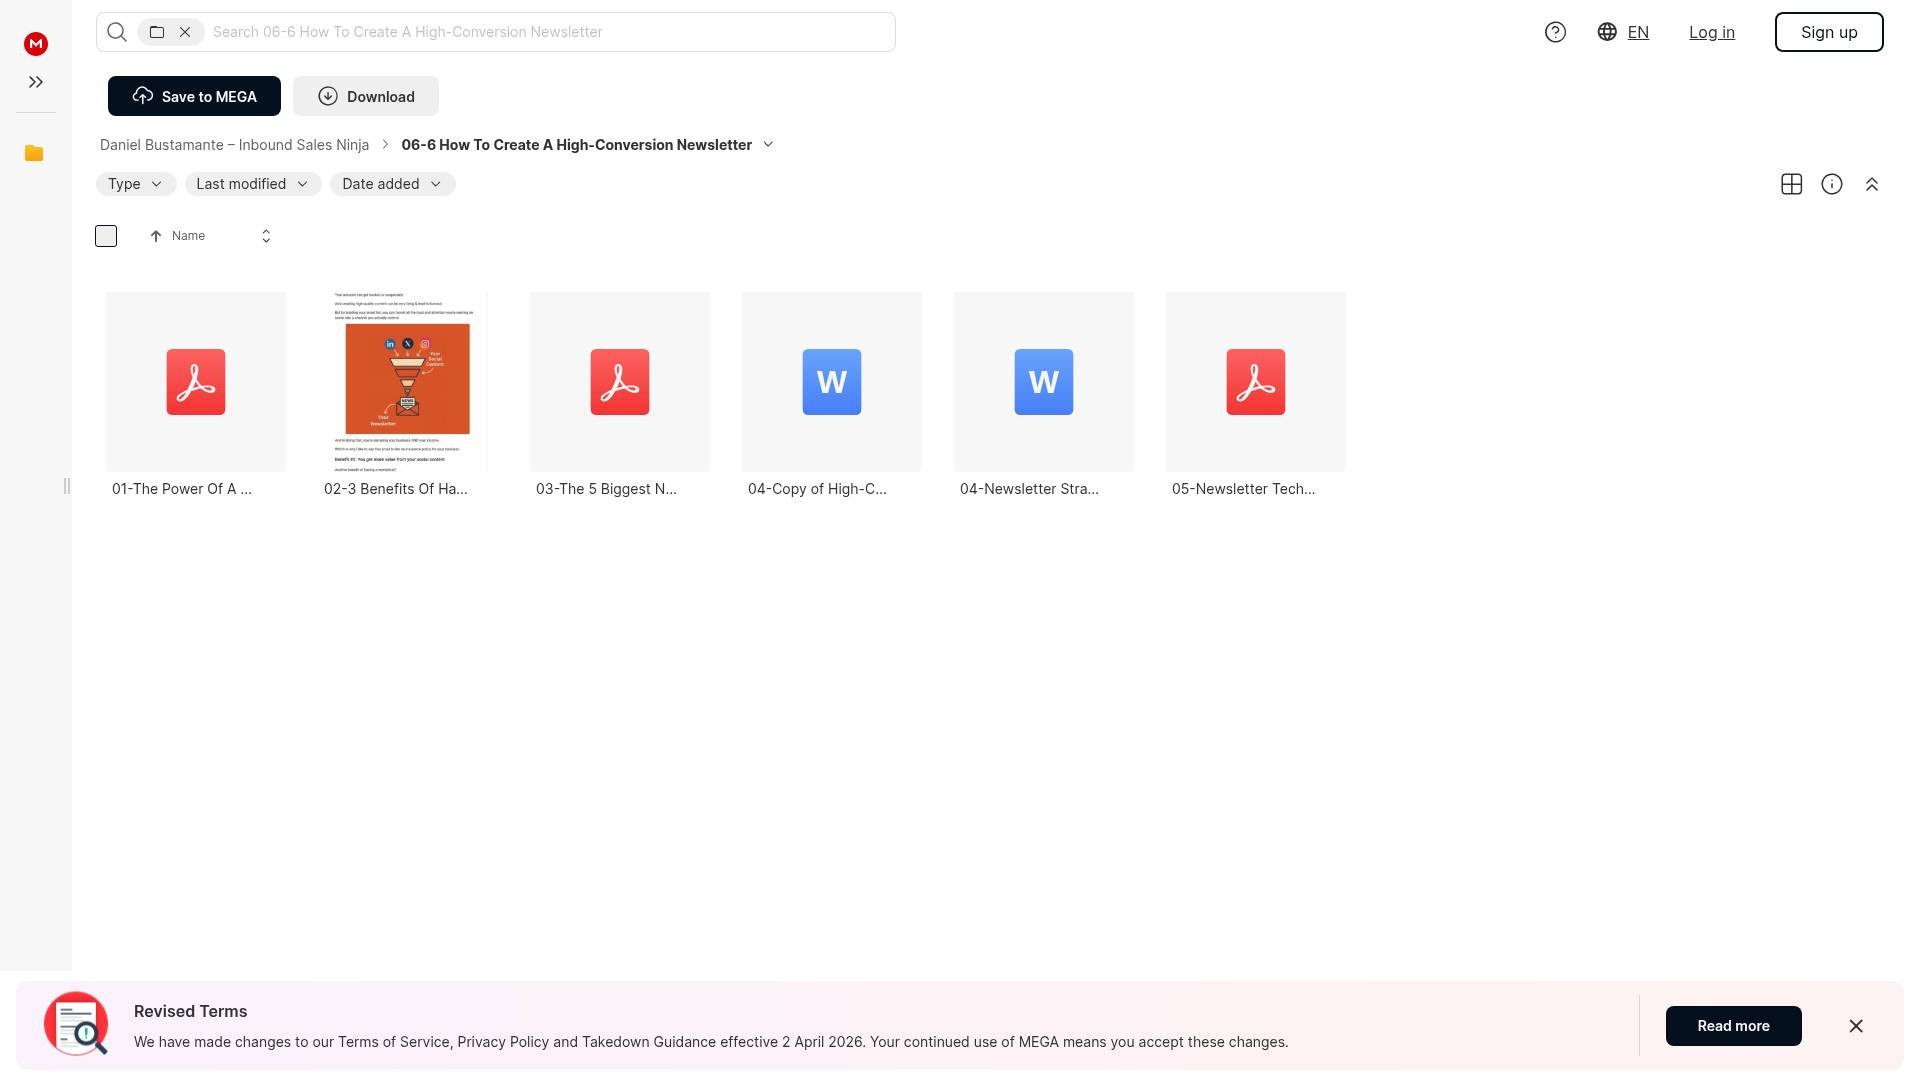Collapse the header with double-up chevron
This screenshot has height=1080, width=1920.
(1871, 184)
